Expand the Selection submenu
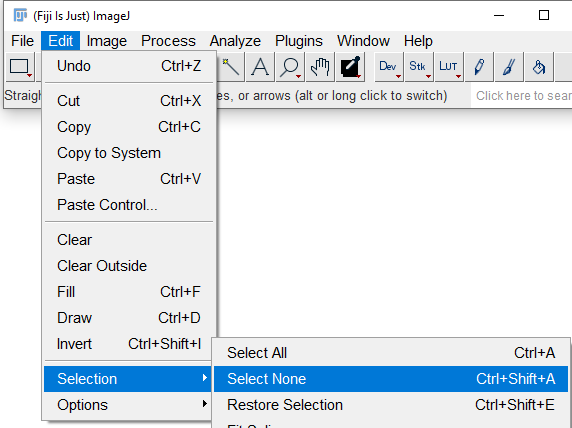 pos(127,379)
